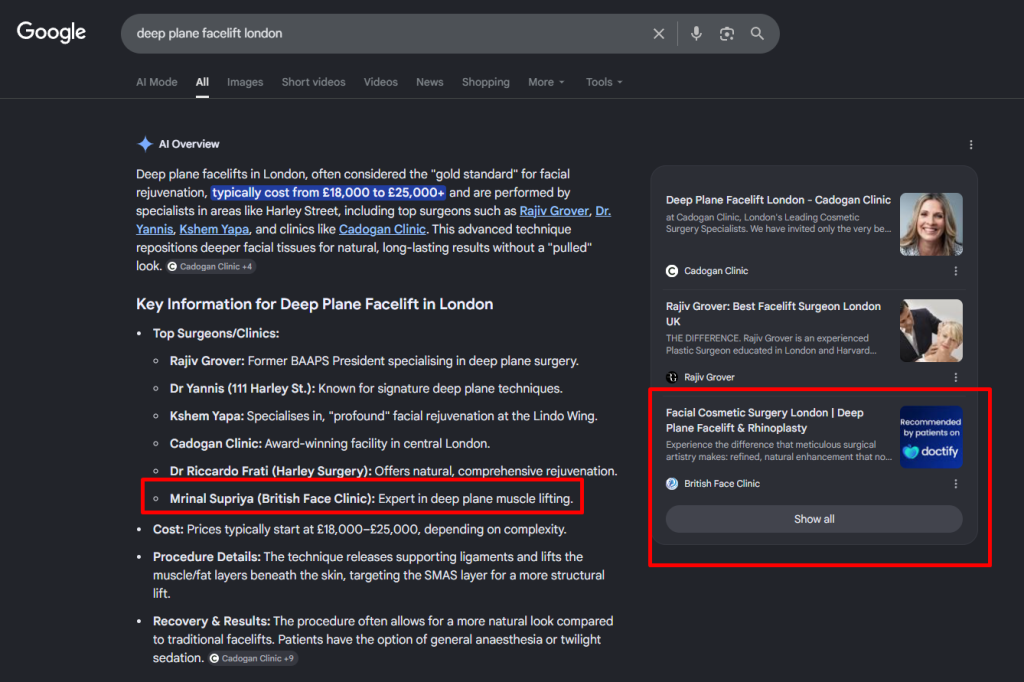Click the Google logo
The height and width of the screenshot is (682, 1024).
tap(52, 32)
